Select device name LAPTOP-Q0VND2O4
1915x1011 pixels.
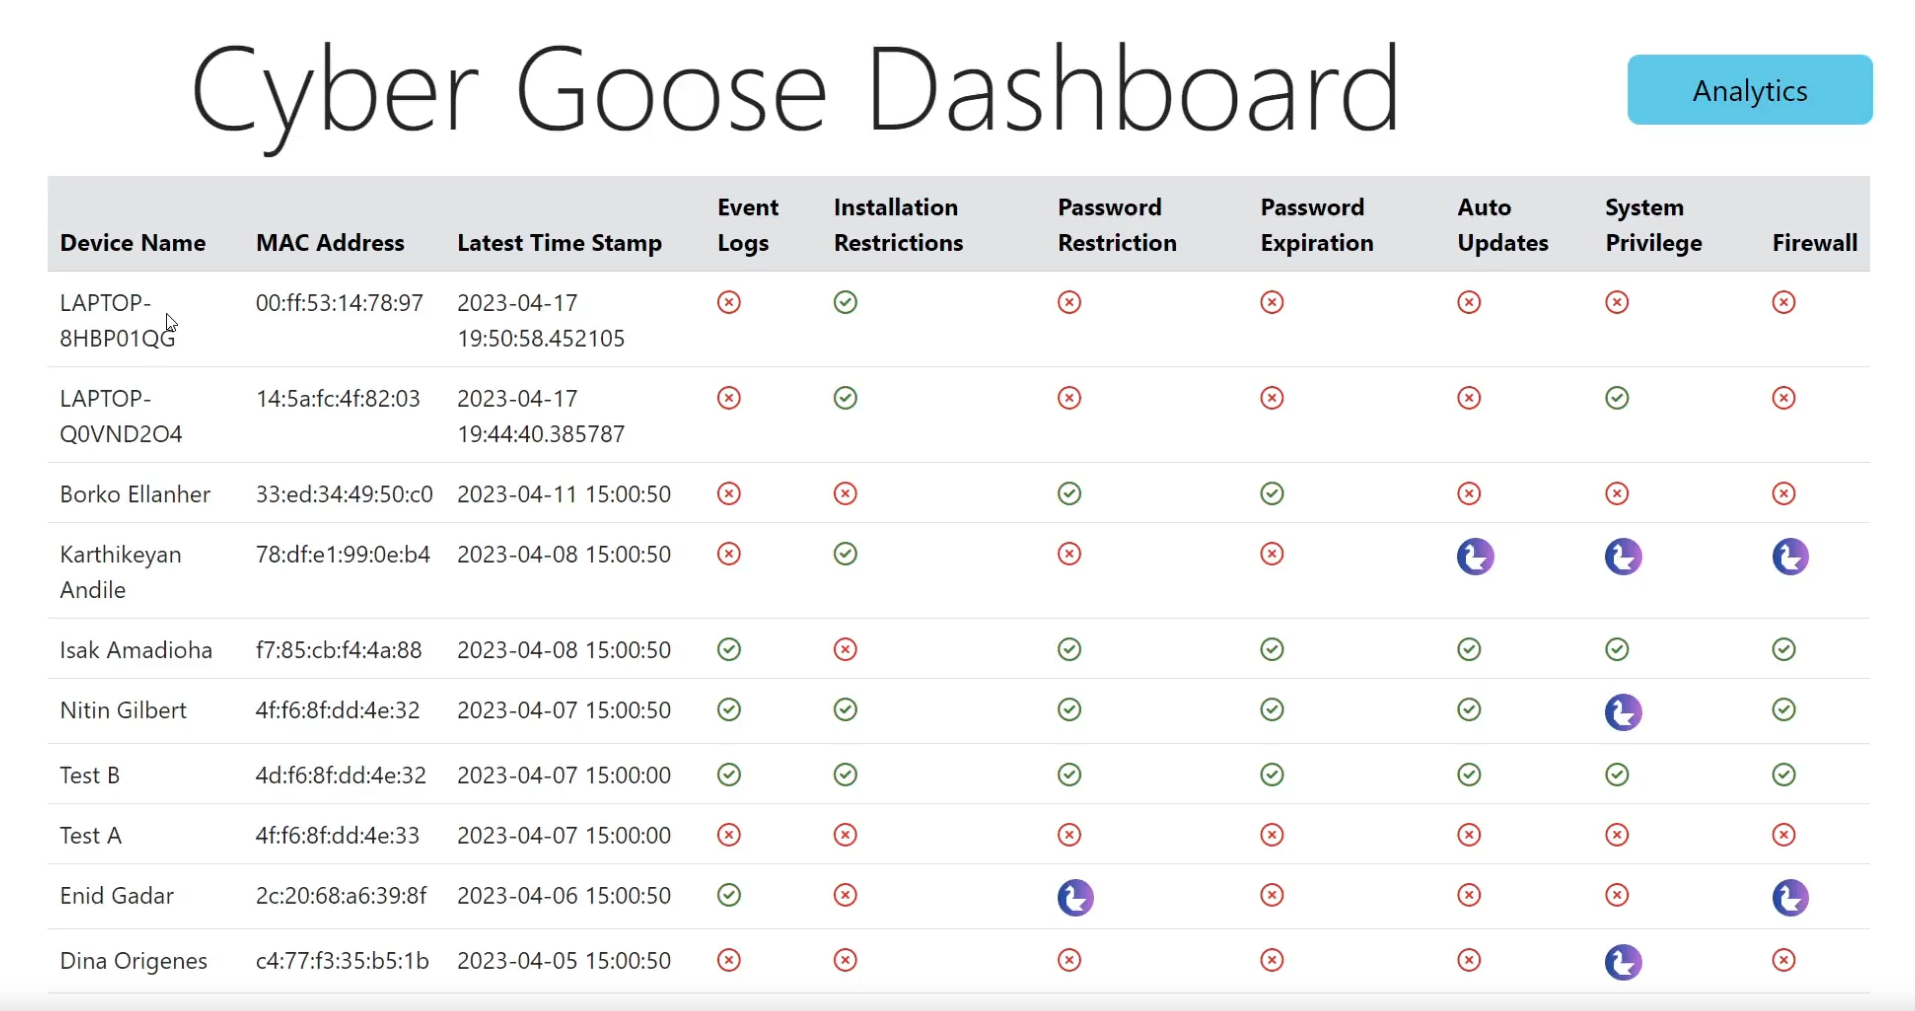[121, 416]
